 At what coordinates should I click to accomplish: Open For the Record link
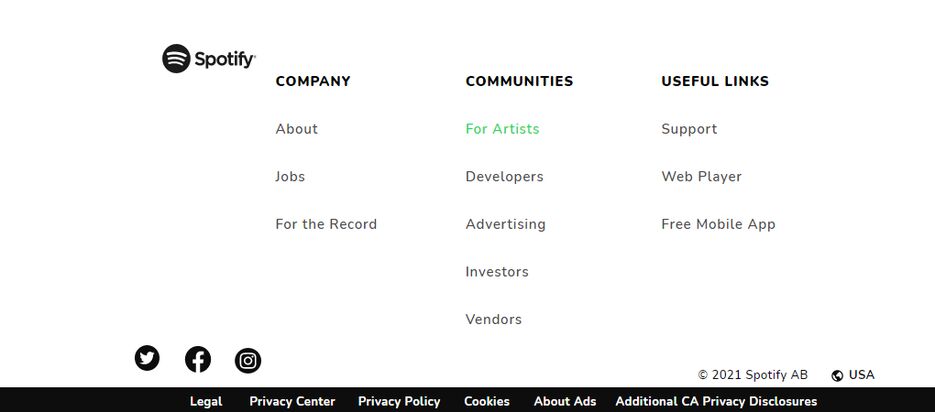click(326, 224)
